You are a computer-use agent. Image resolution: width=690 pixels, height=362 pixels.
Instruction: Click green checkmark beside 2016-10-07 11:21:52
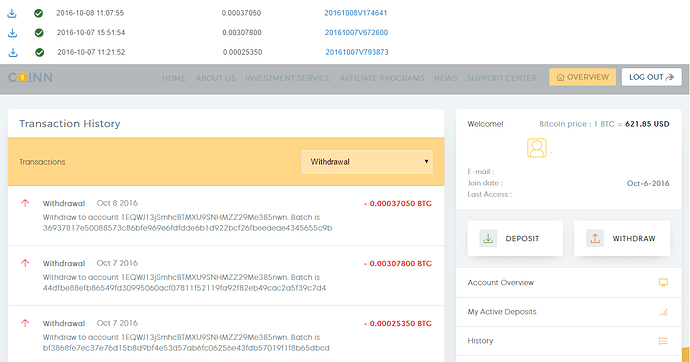40,52
